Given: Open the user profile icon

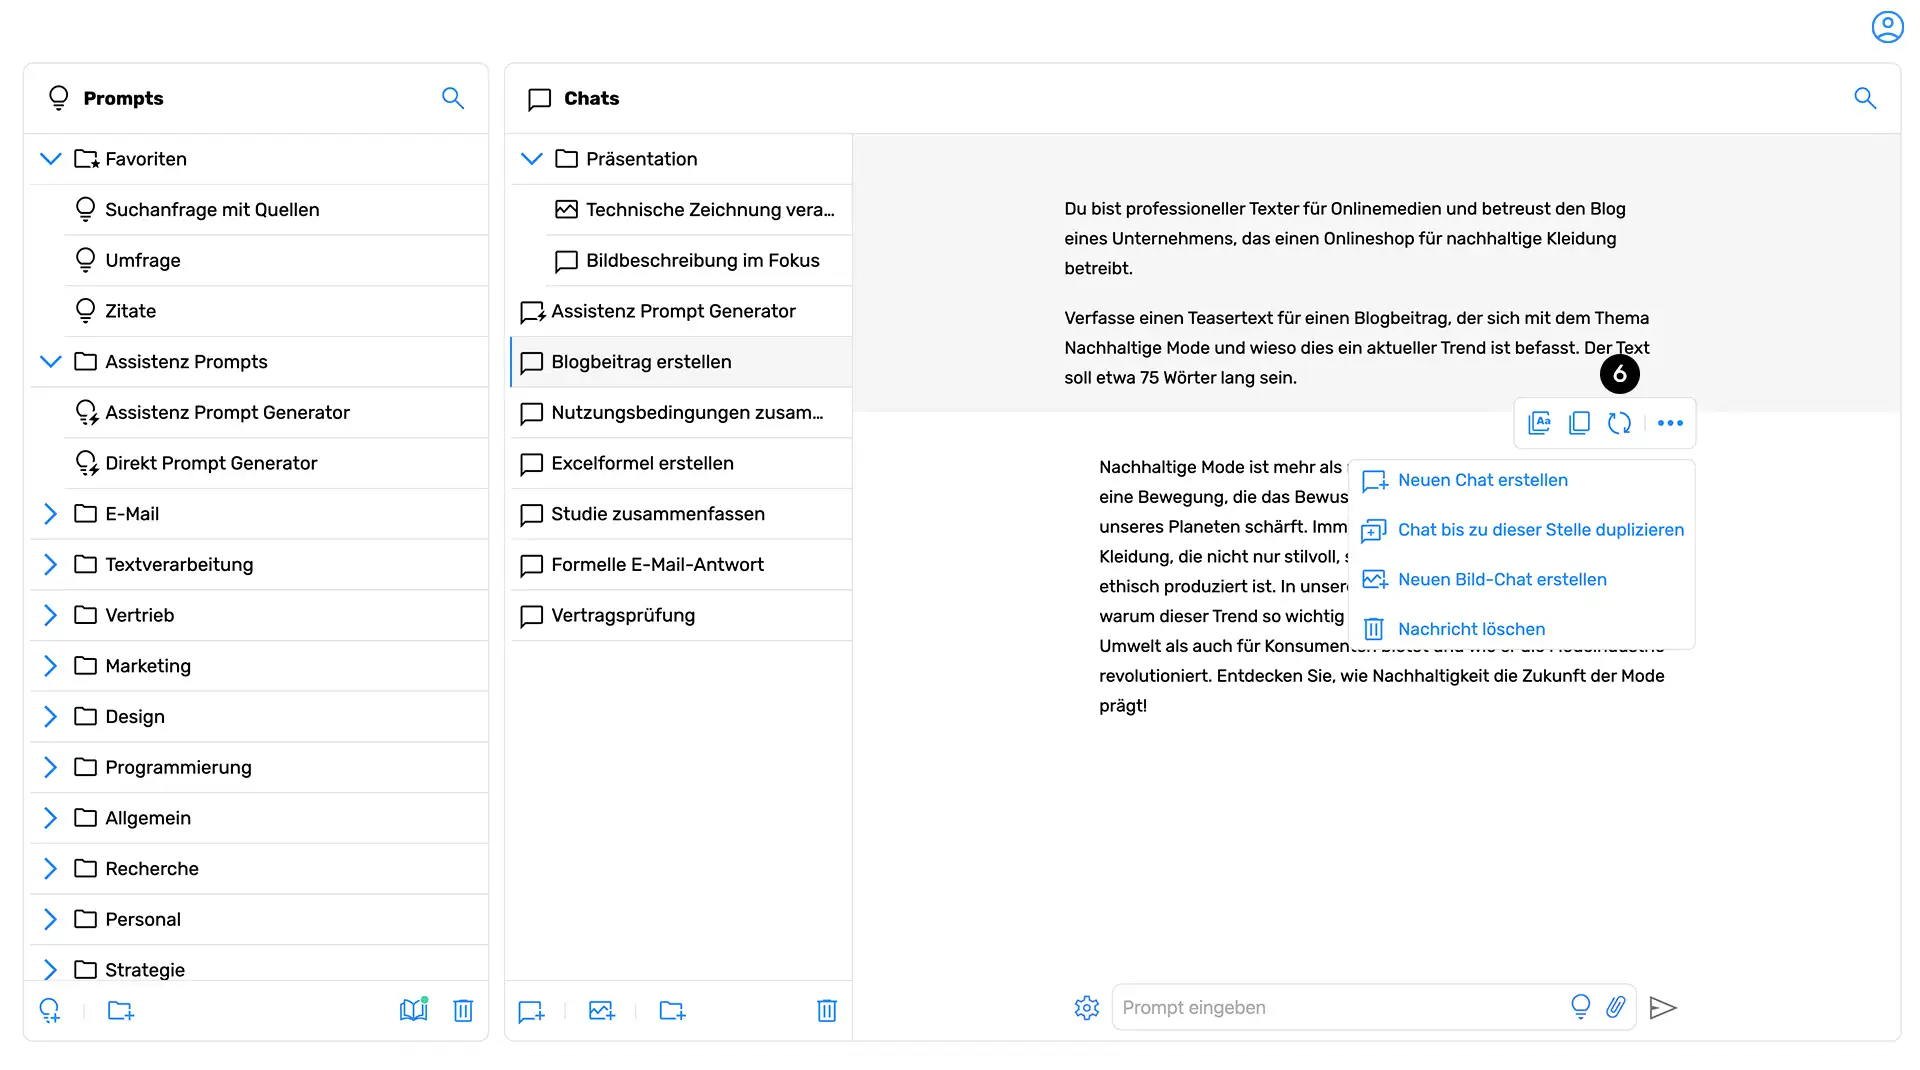Looking at the screenshot, I should point(1887,27).
